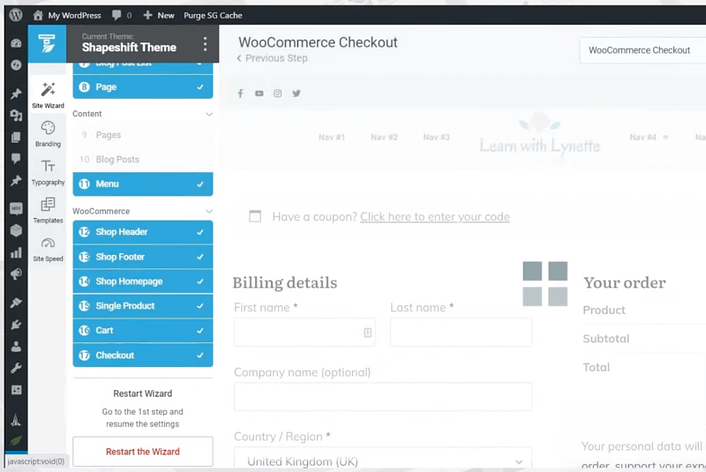Click My WordPress site name
Viewport: 706px width, 472px height.
click(x=74, y=15)
